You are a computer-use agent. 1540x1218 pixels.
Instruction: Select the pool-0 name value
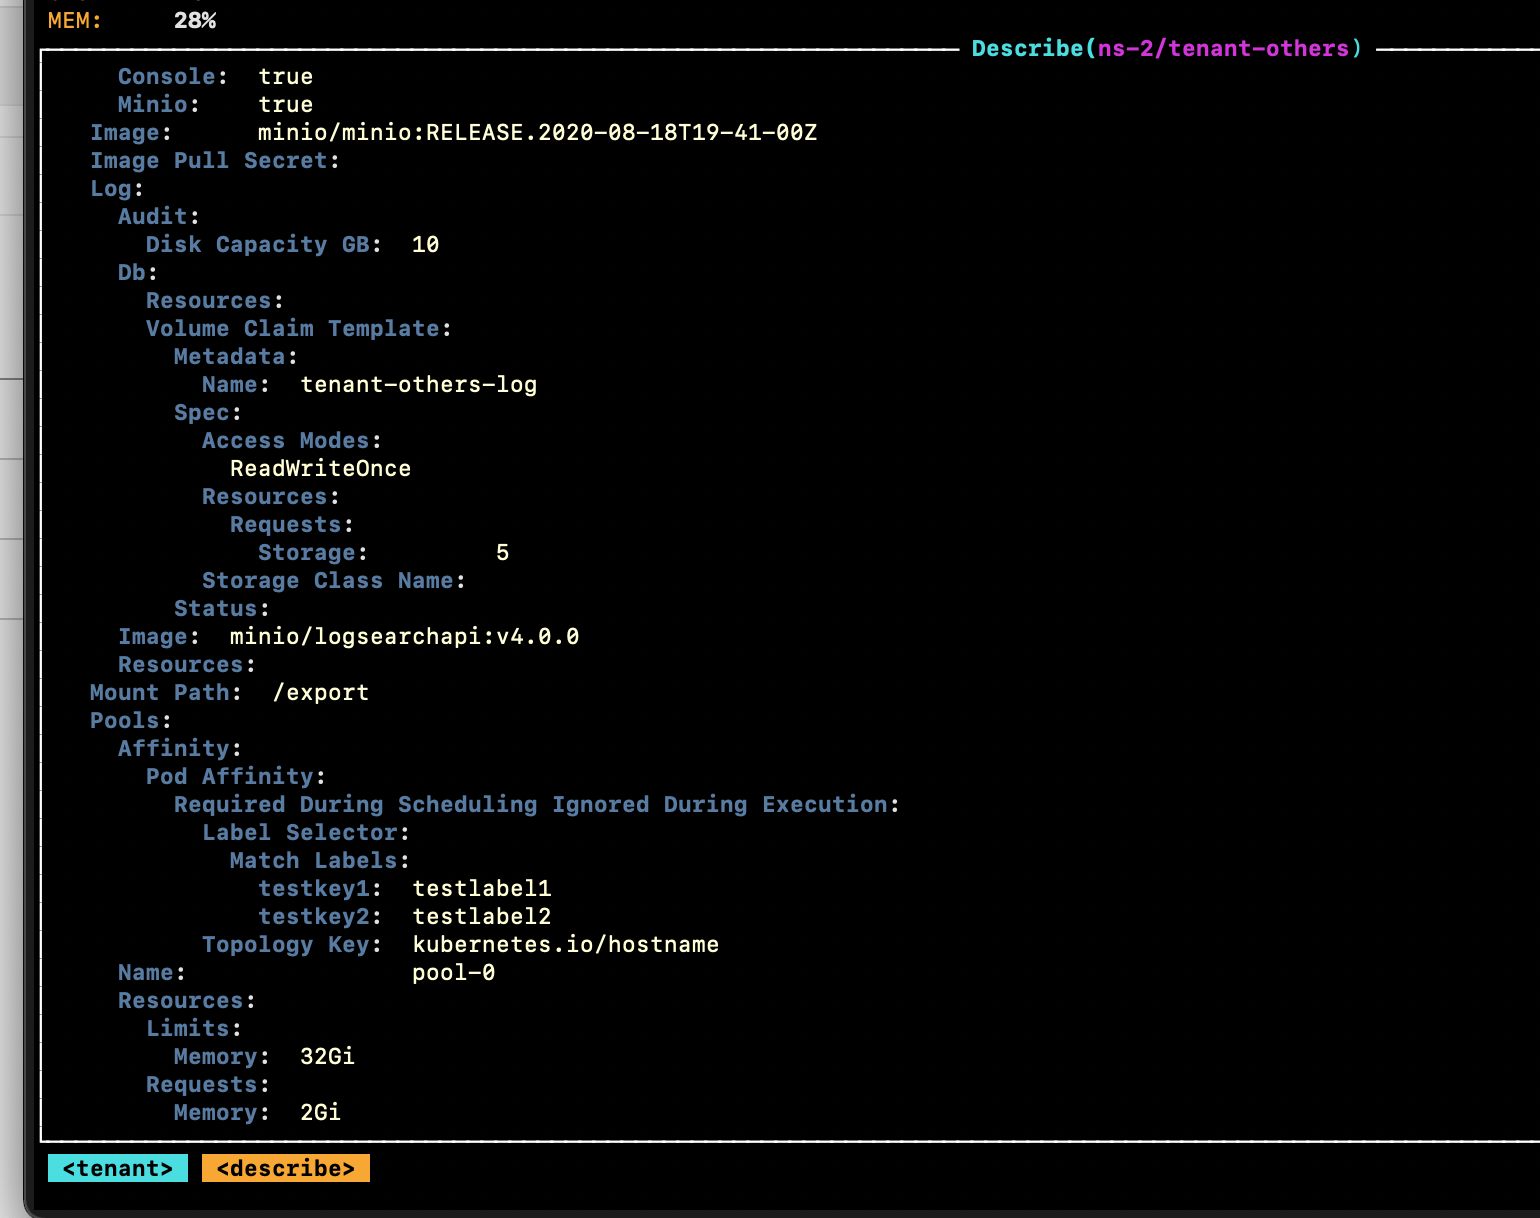click(x=454, y=972)
